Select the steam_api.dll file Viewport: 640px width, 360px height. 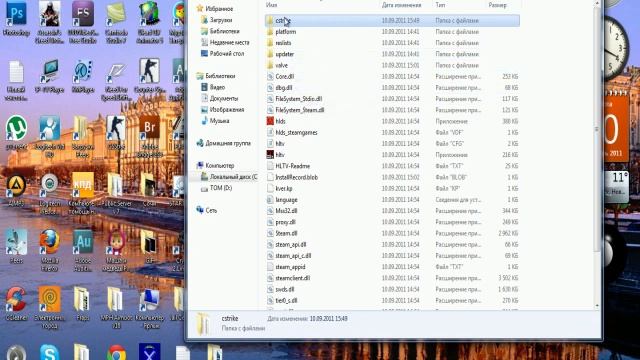291,244
